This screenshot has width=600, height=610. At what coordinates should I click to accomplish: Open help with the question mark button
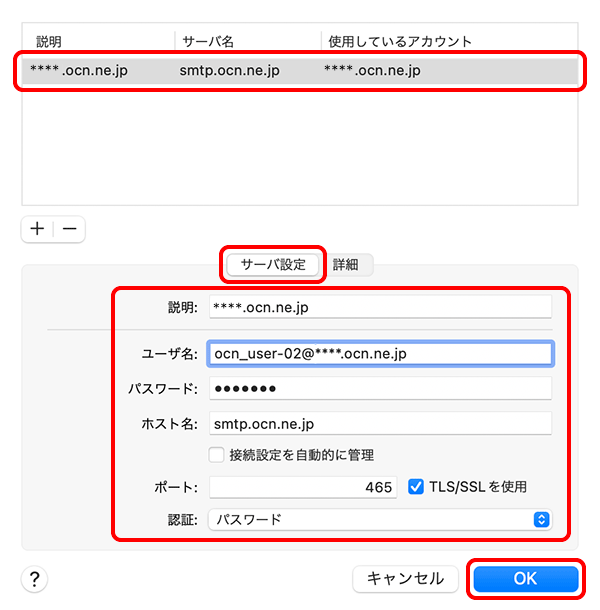(34, 579)
